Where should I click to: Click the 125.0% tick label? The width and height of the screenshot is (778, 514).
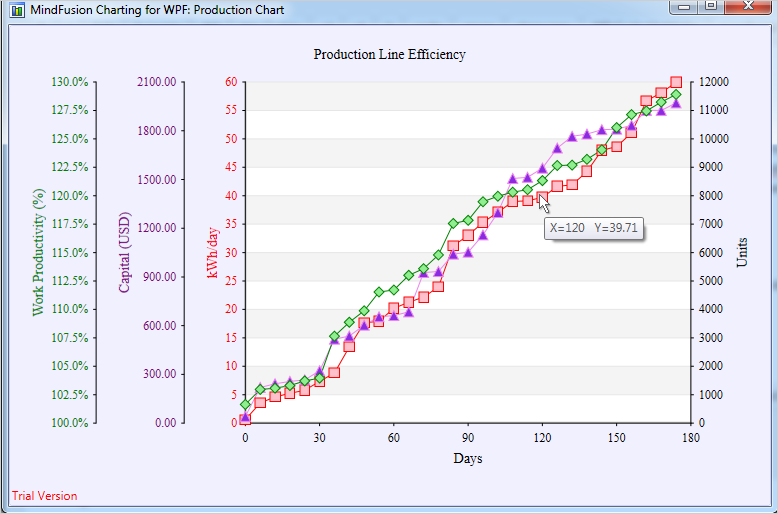coord(70,139)
